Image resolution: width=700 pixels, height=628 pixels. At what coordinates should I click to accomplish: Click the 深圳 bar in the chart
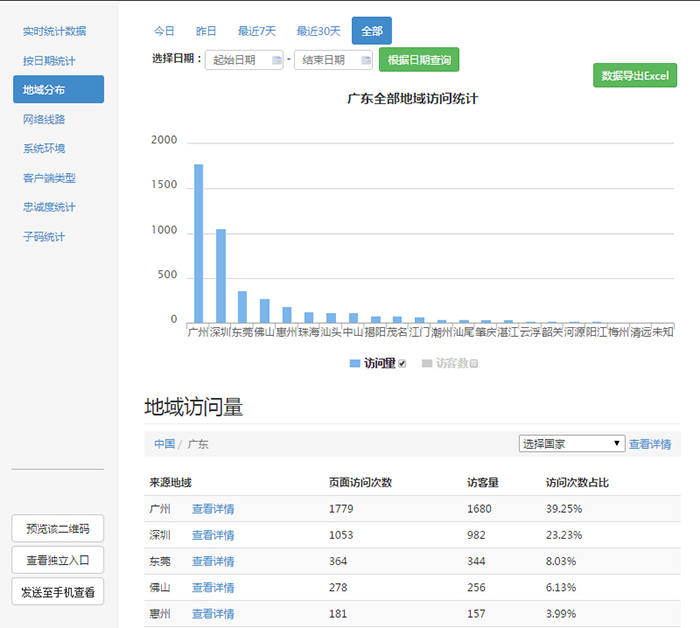tap(220, 275)
